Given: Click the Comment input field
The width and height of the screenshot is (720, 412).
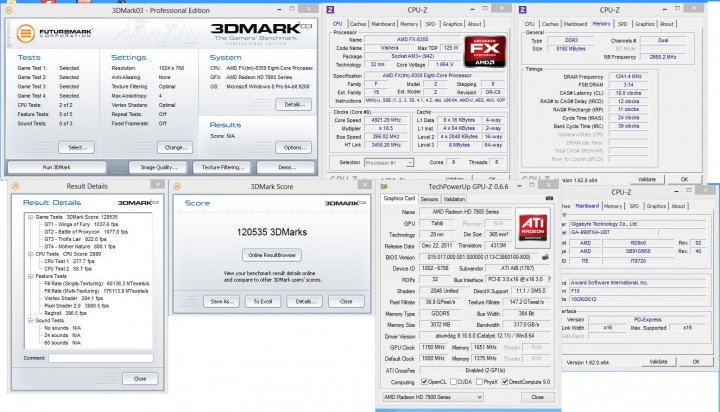Looking at the screenshot, I should 101,358.
